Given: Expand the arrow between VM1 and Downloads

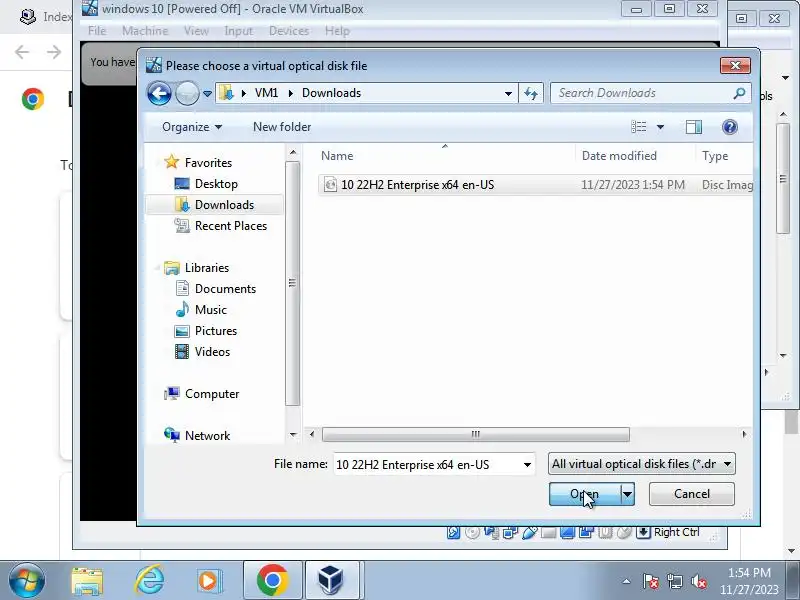Looking at the screenshot, I should tap(290, 93).
